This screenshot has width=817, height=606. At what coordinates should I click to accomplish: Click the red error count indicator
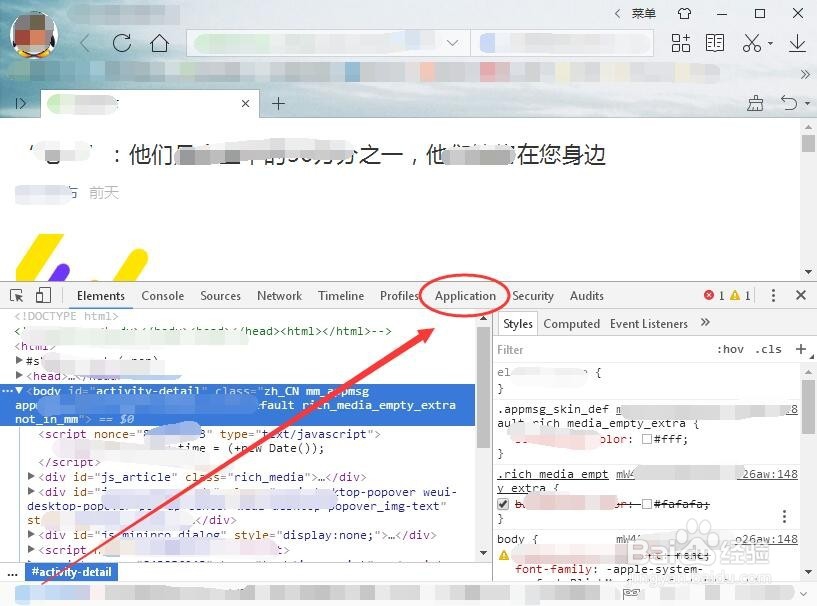pyautogui.click(x=714, y=295)
